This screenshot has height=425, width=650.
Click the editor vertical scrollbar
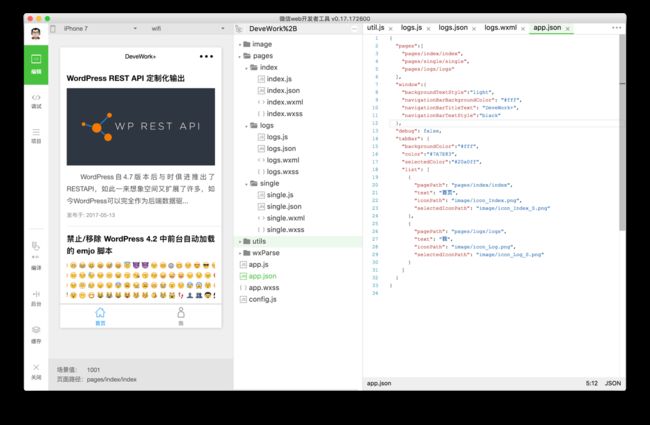tap(622, 133)
